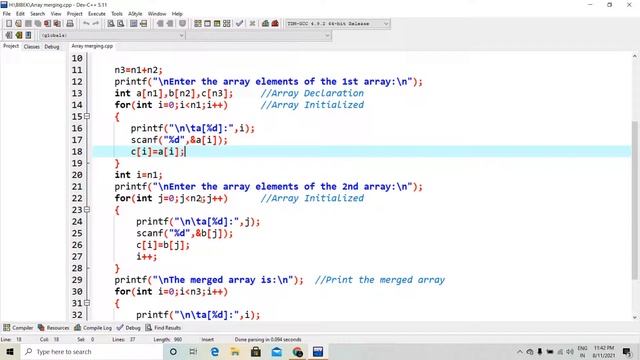640x360 pixels.
Task: Save the current file via toolbar
Action: tap(28, 24)
